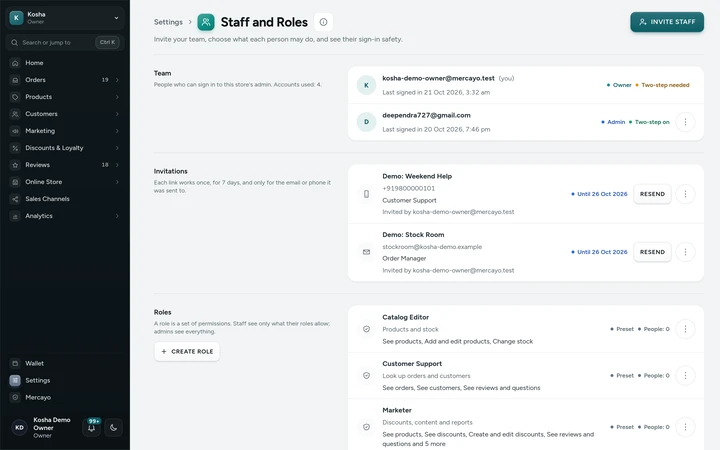Viewport: 720px width, 450px height.
Task: Expand the Analytics submenu chevron
Action: (x=117, y=216)
